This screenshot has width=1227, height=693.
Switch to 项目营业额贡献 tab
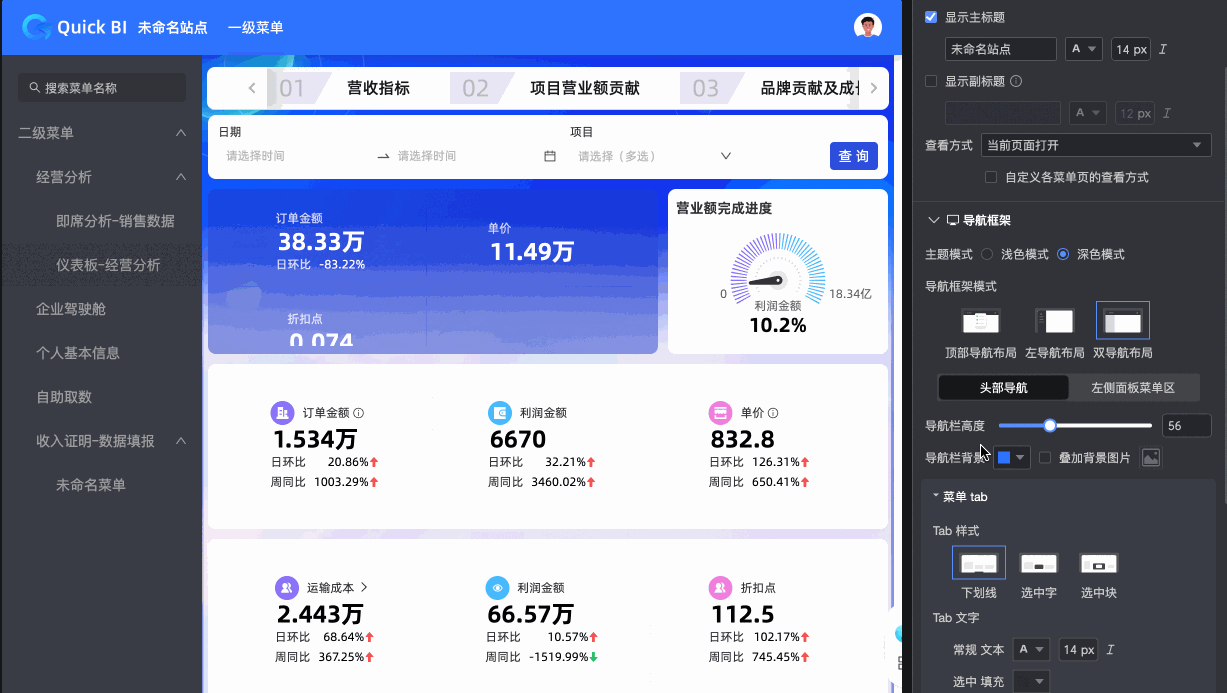[x=585, y=88]
